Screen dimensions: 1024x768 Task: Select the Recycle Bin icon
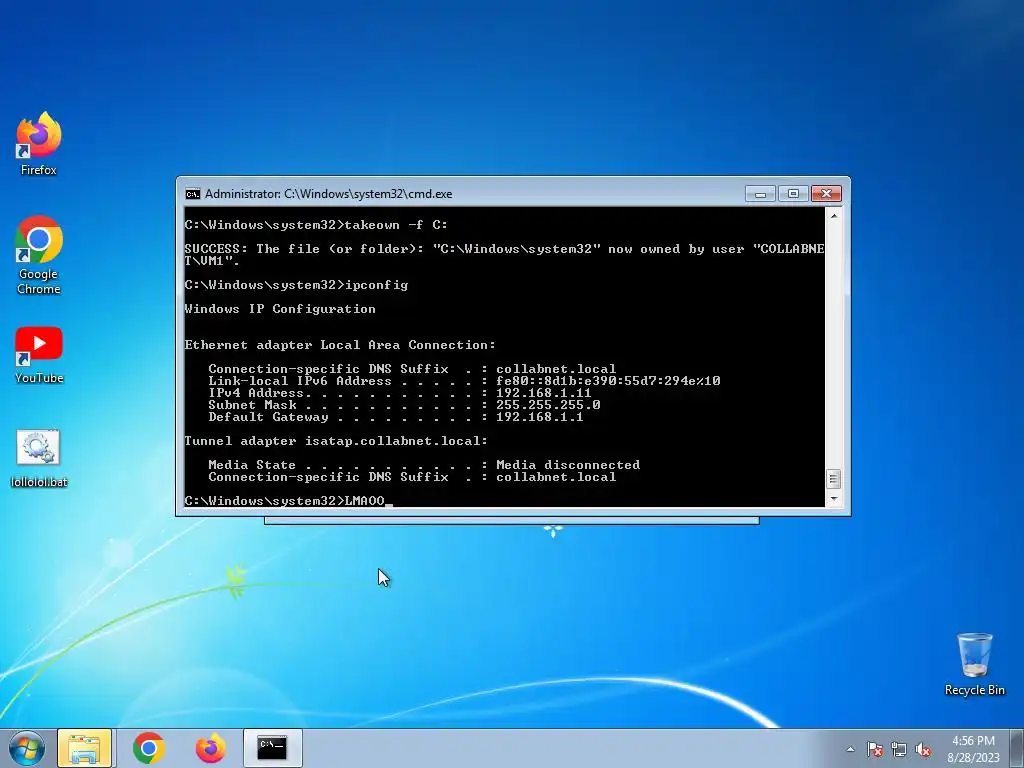pos(974,664)
